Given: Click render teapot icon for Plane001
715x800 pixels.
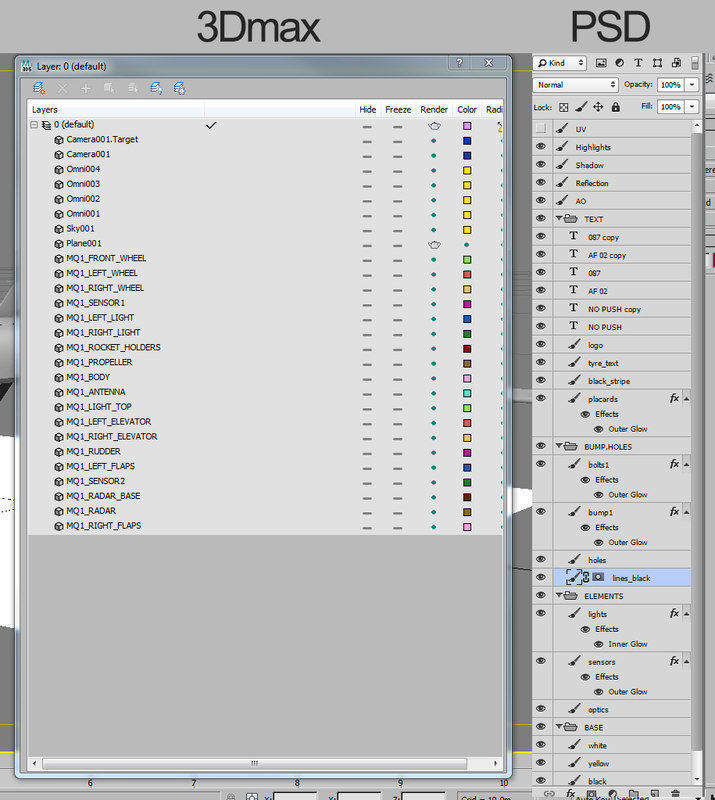Looking at the screenshot, I should [x=434, y=245].
